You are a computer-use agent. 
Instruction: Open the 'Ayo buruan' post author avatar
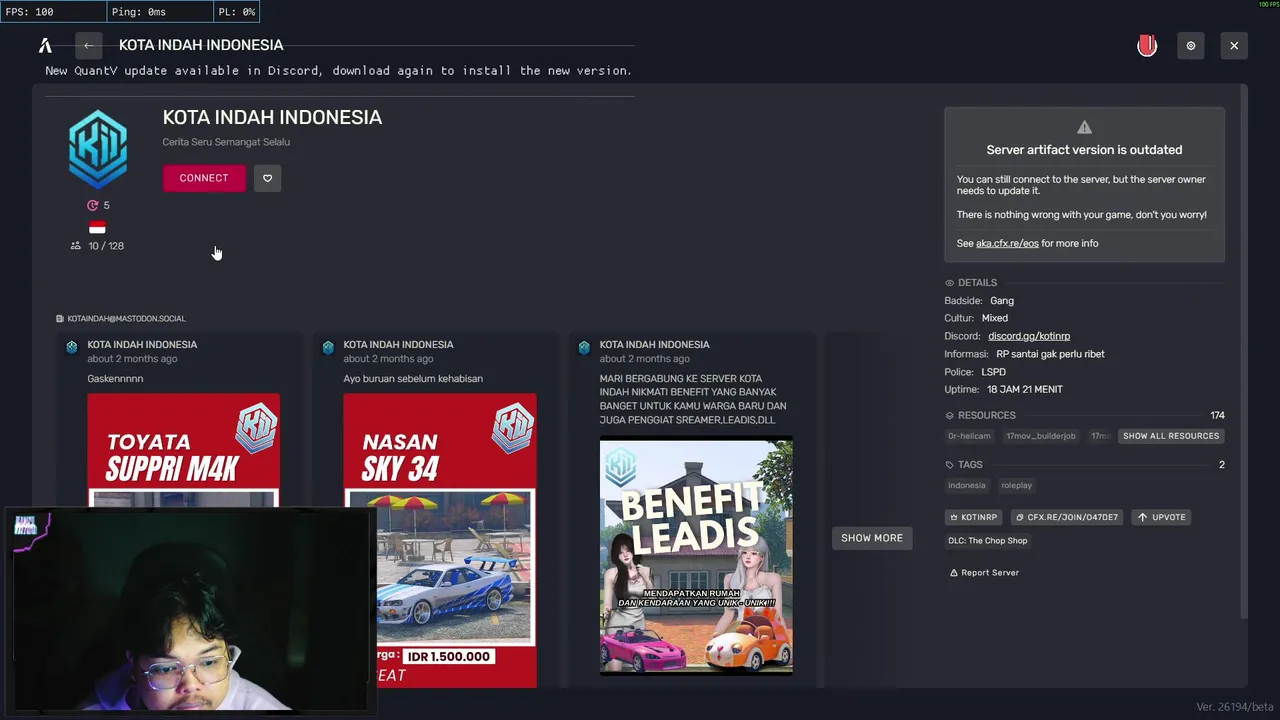328,347
